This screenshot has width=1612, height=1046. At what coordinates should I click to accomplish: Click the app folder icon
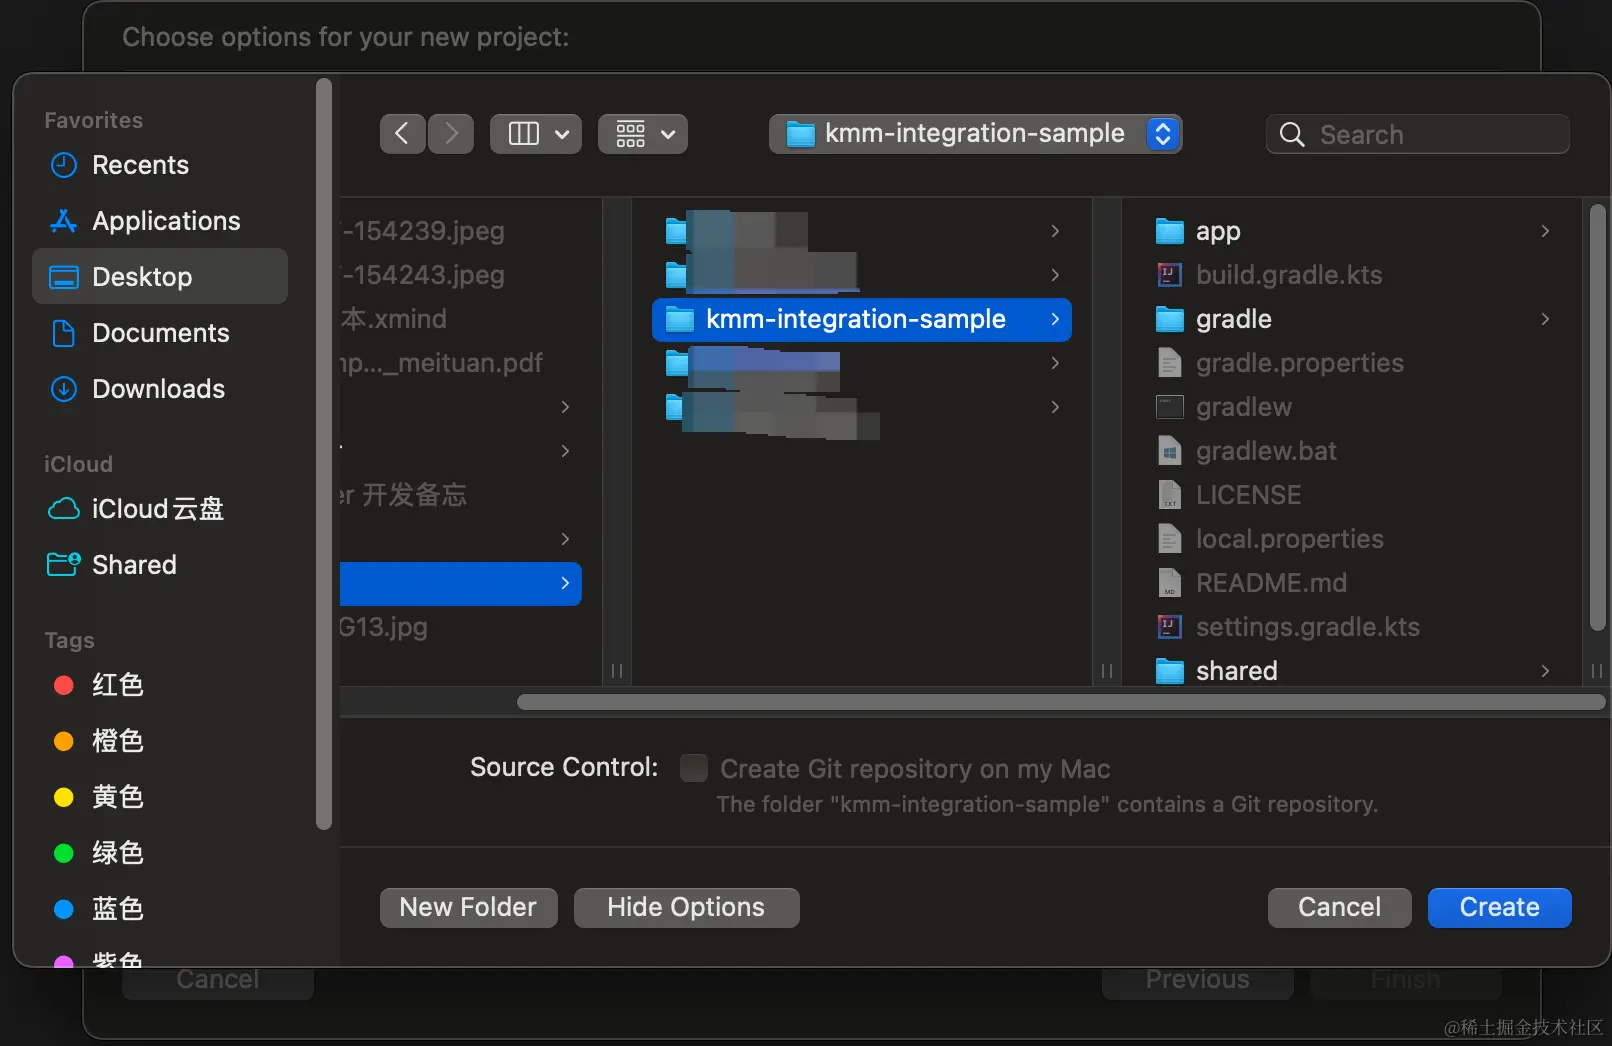1170,232
